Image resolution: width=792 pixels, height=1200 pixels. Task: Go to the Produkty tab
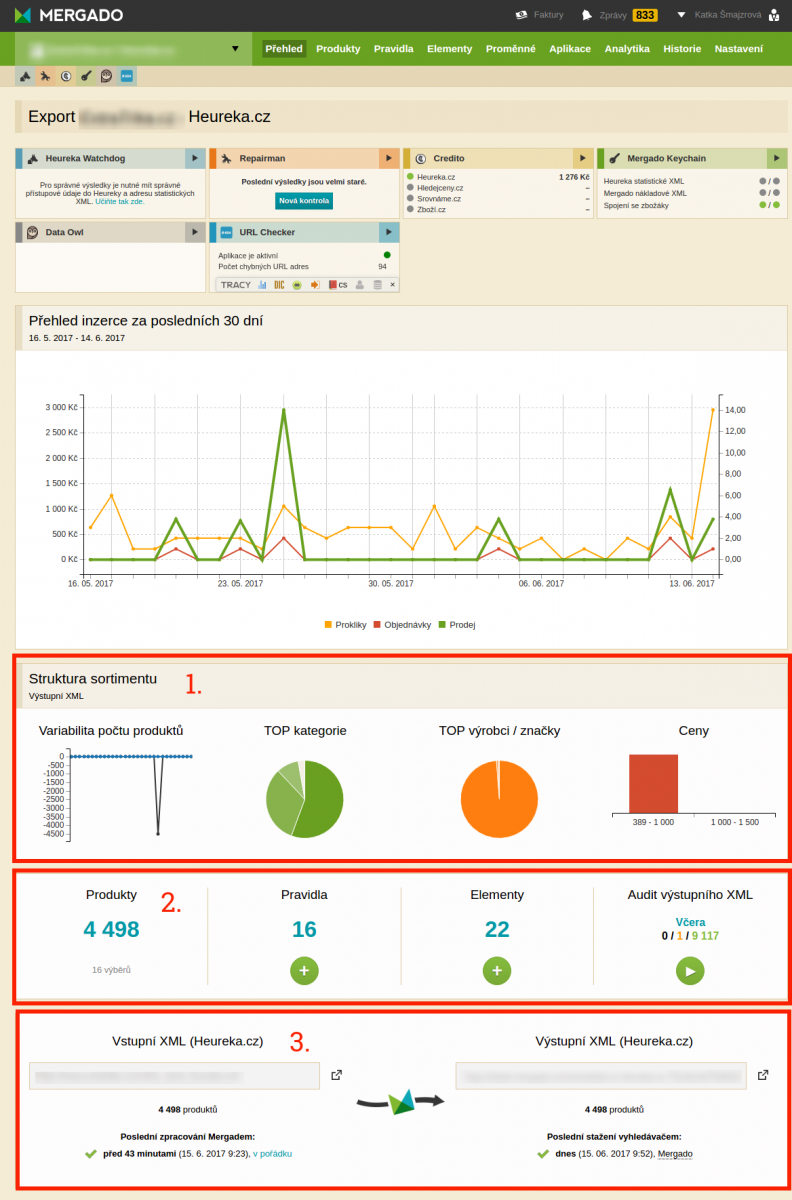338,48
